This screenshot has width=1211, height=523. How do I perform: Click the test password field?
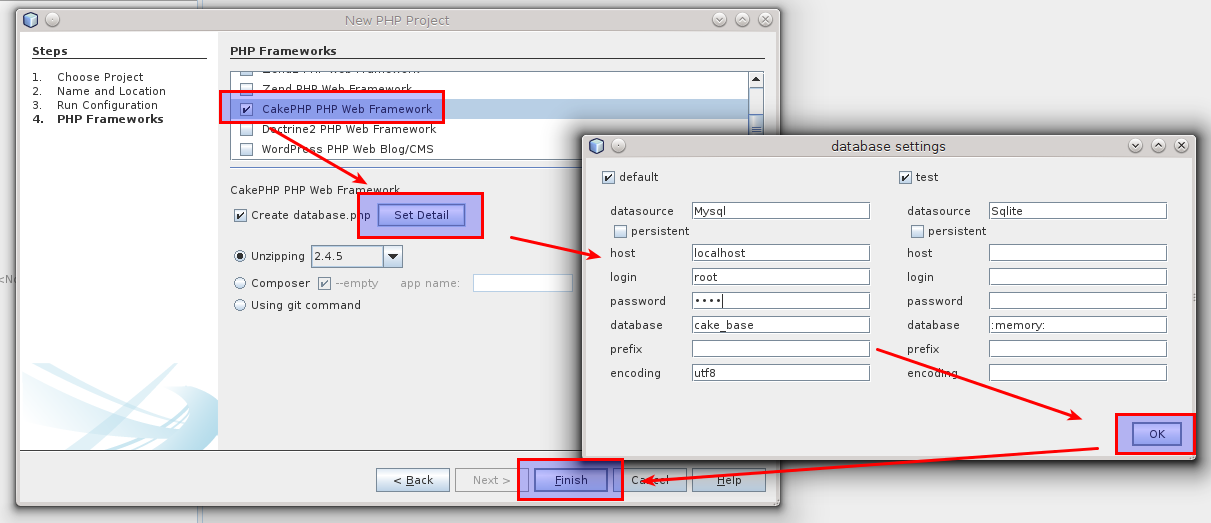1078,301
